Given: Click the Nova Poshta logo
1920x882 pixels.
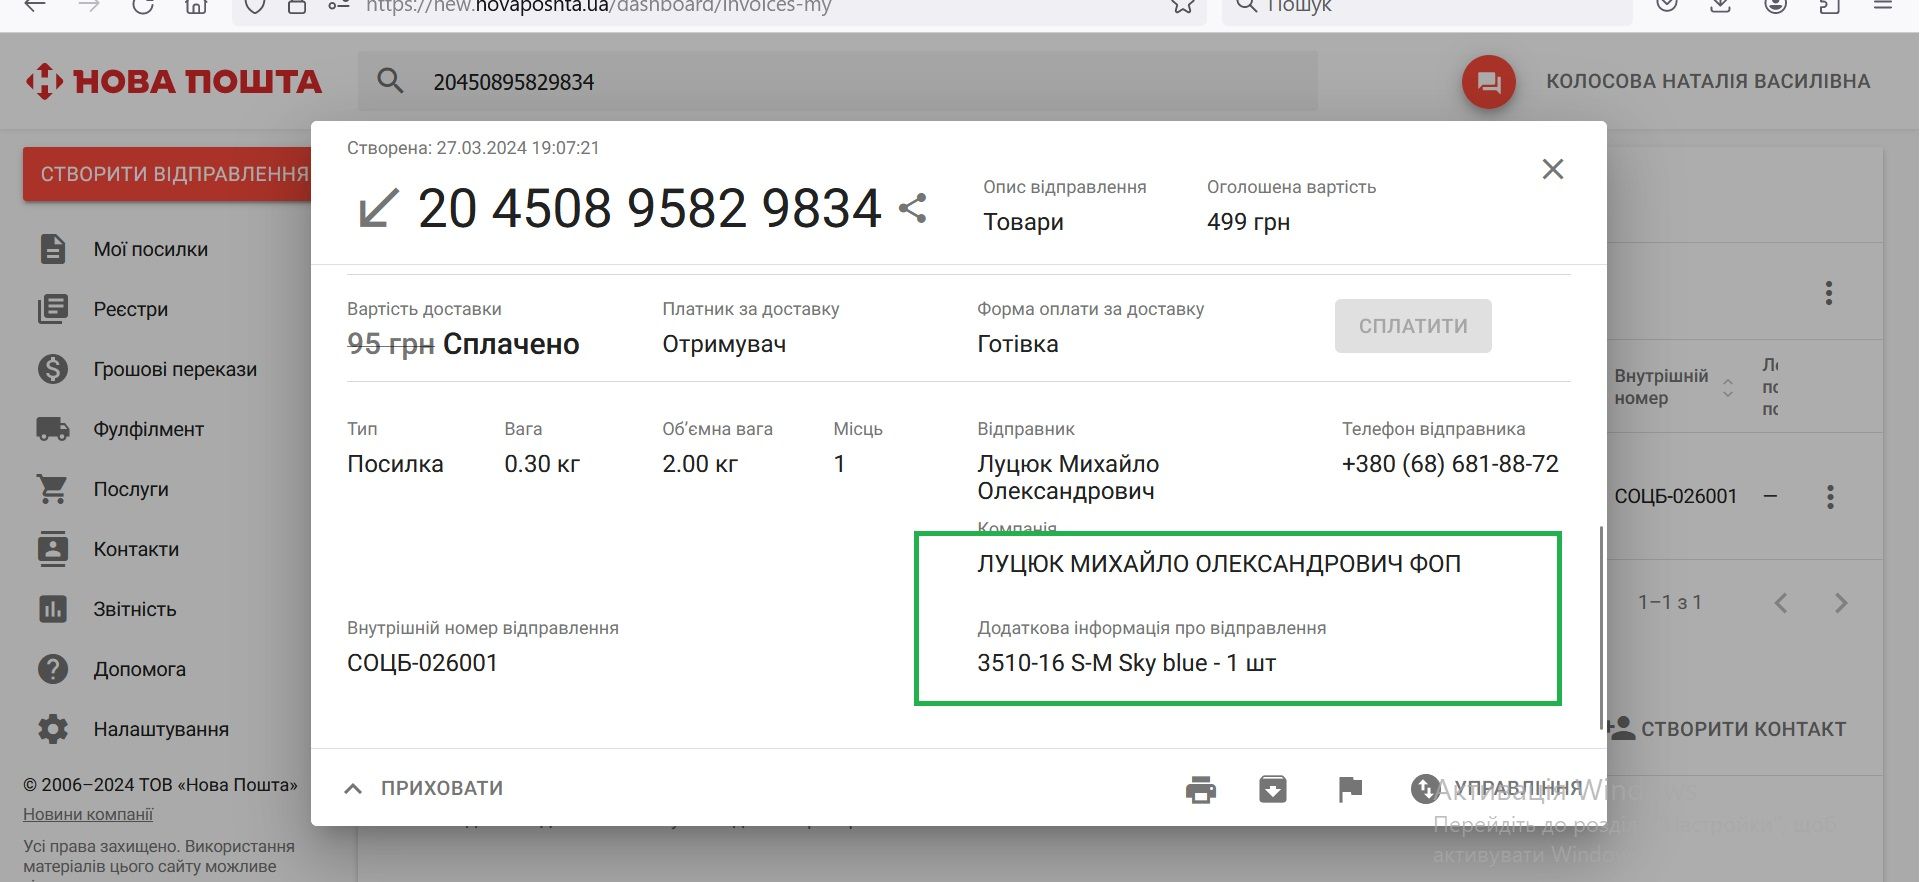Looking at the screenshot, I should pos(173,81).
